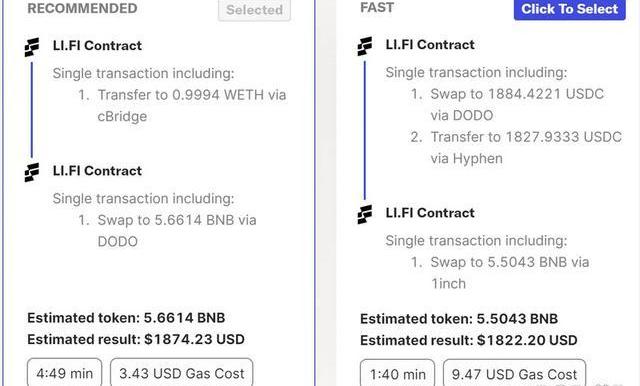This screenshot has width=640, height=386.
Task: Click the 1:40 min duration badge
Action: pyautogui.click(x=398, y=373)
